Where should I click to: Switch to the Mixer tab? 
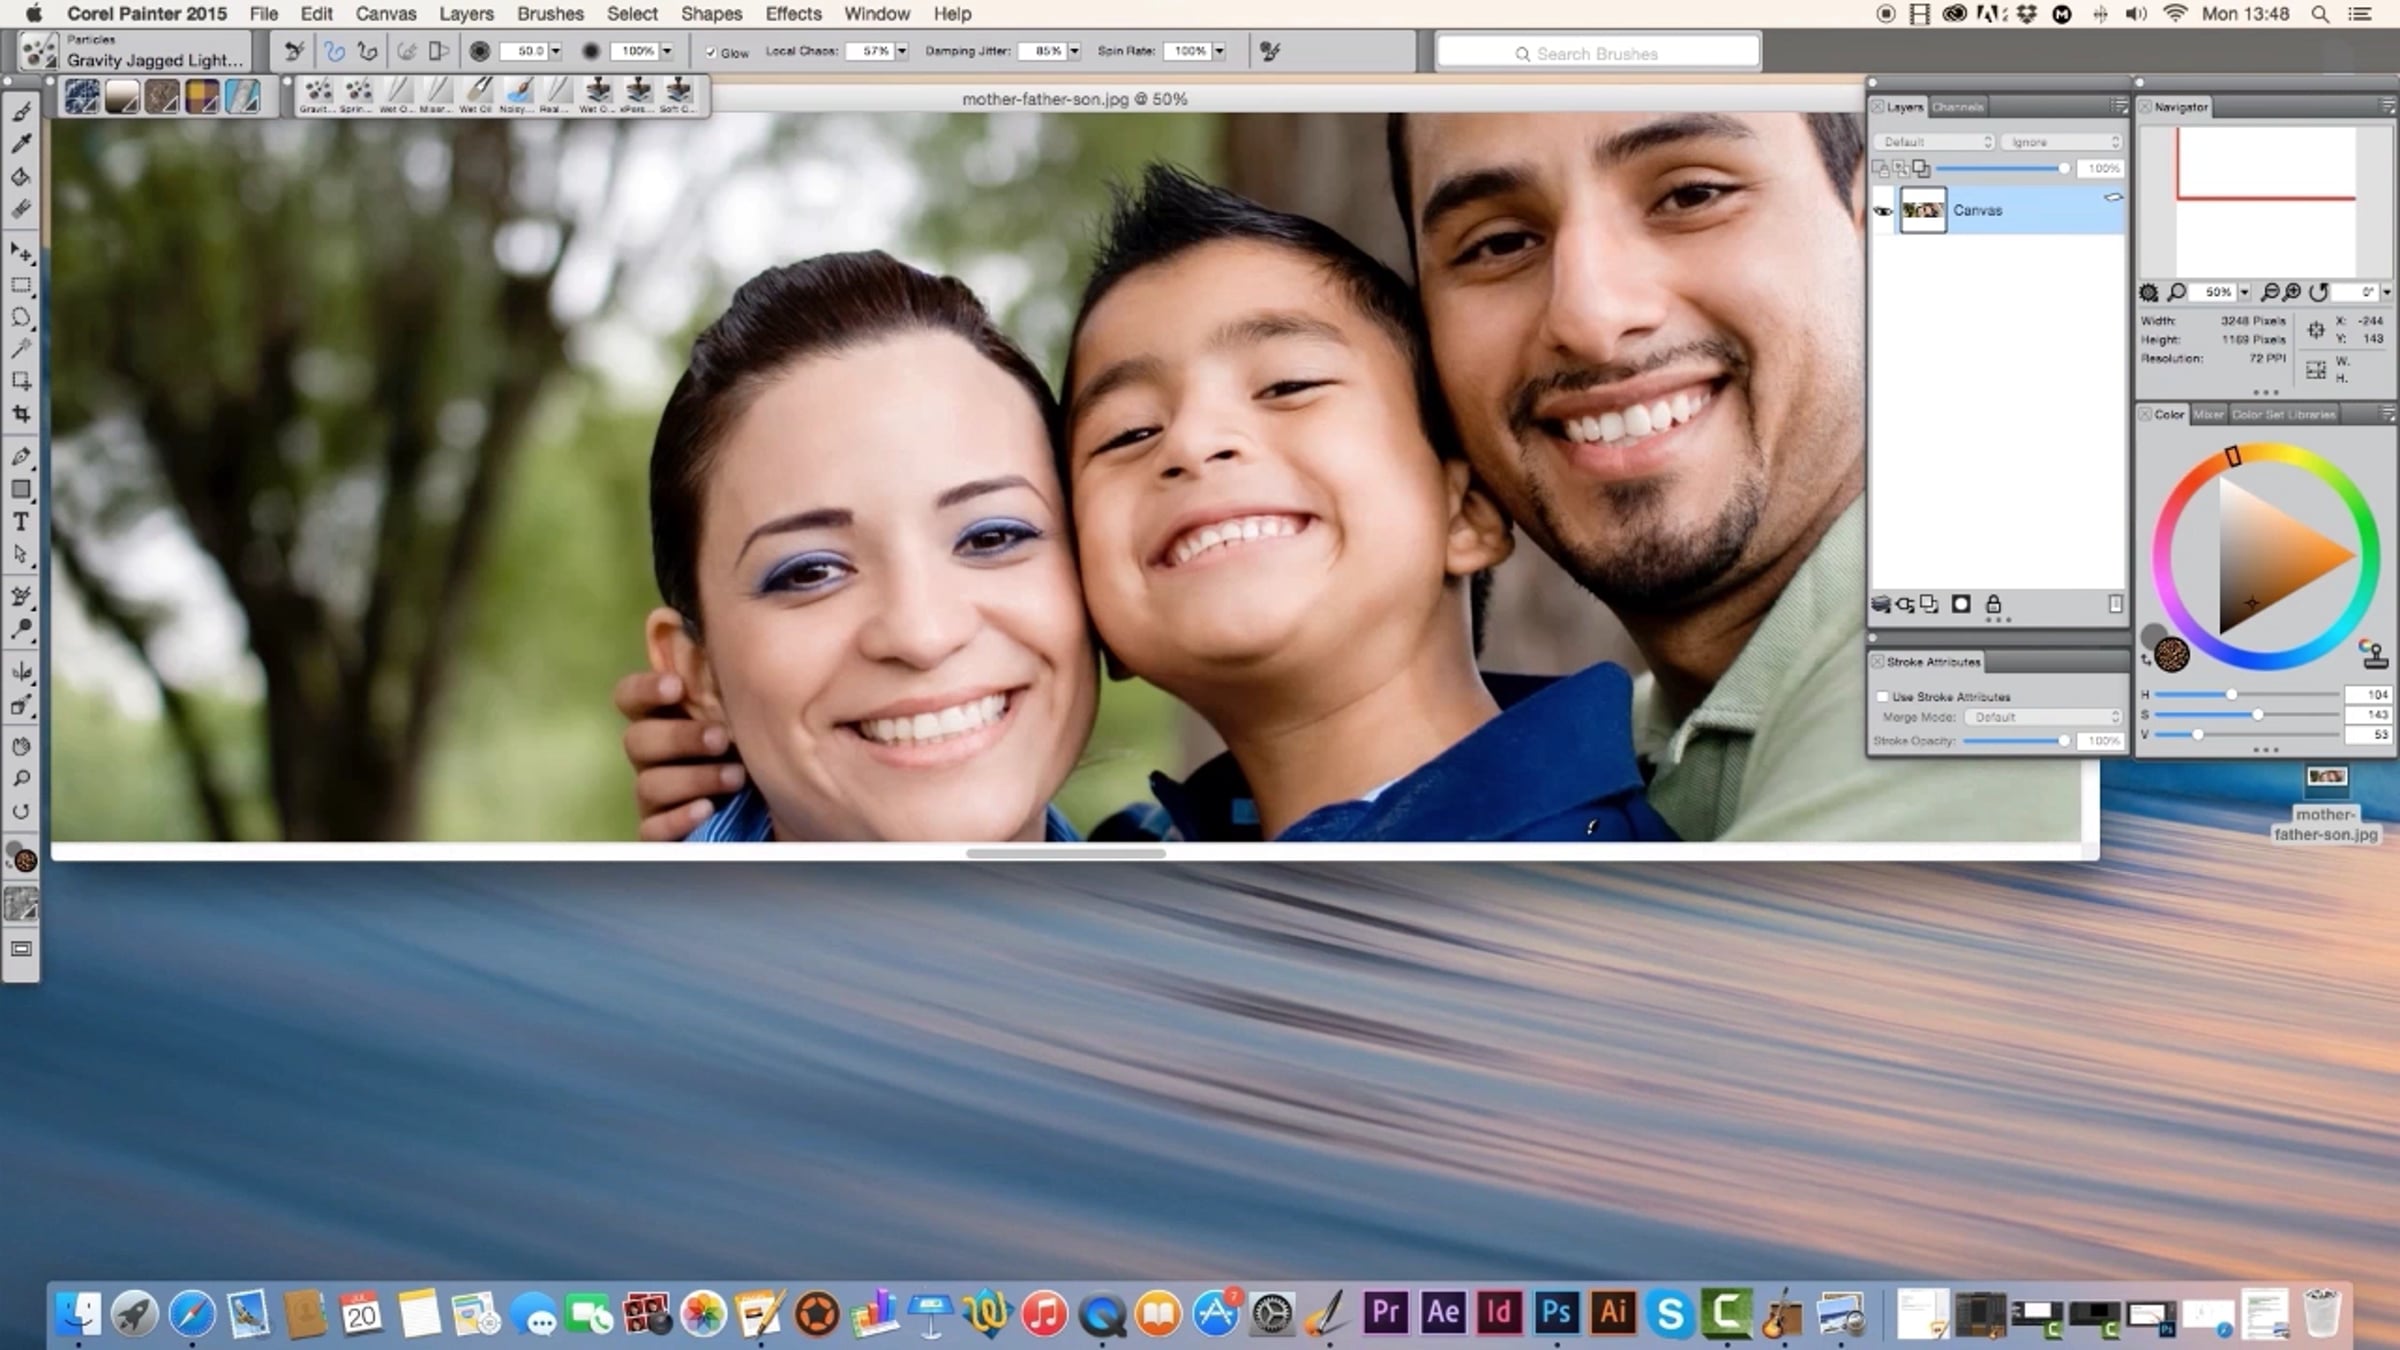point(2208,414)
